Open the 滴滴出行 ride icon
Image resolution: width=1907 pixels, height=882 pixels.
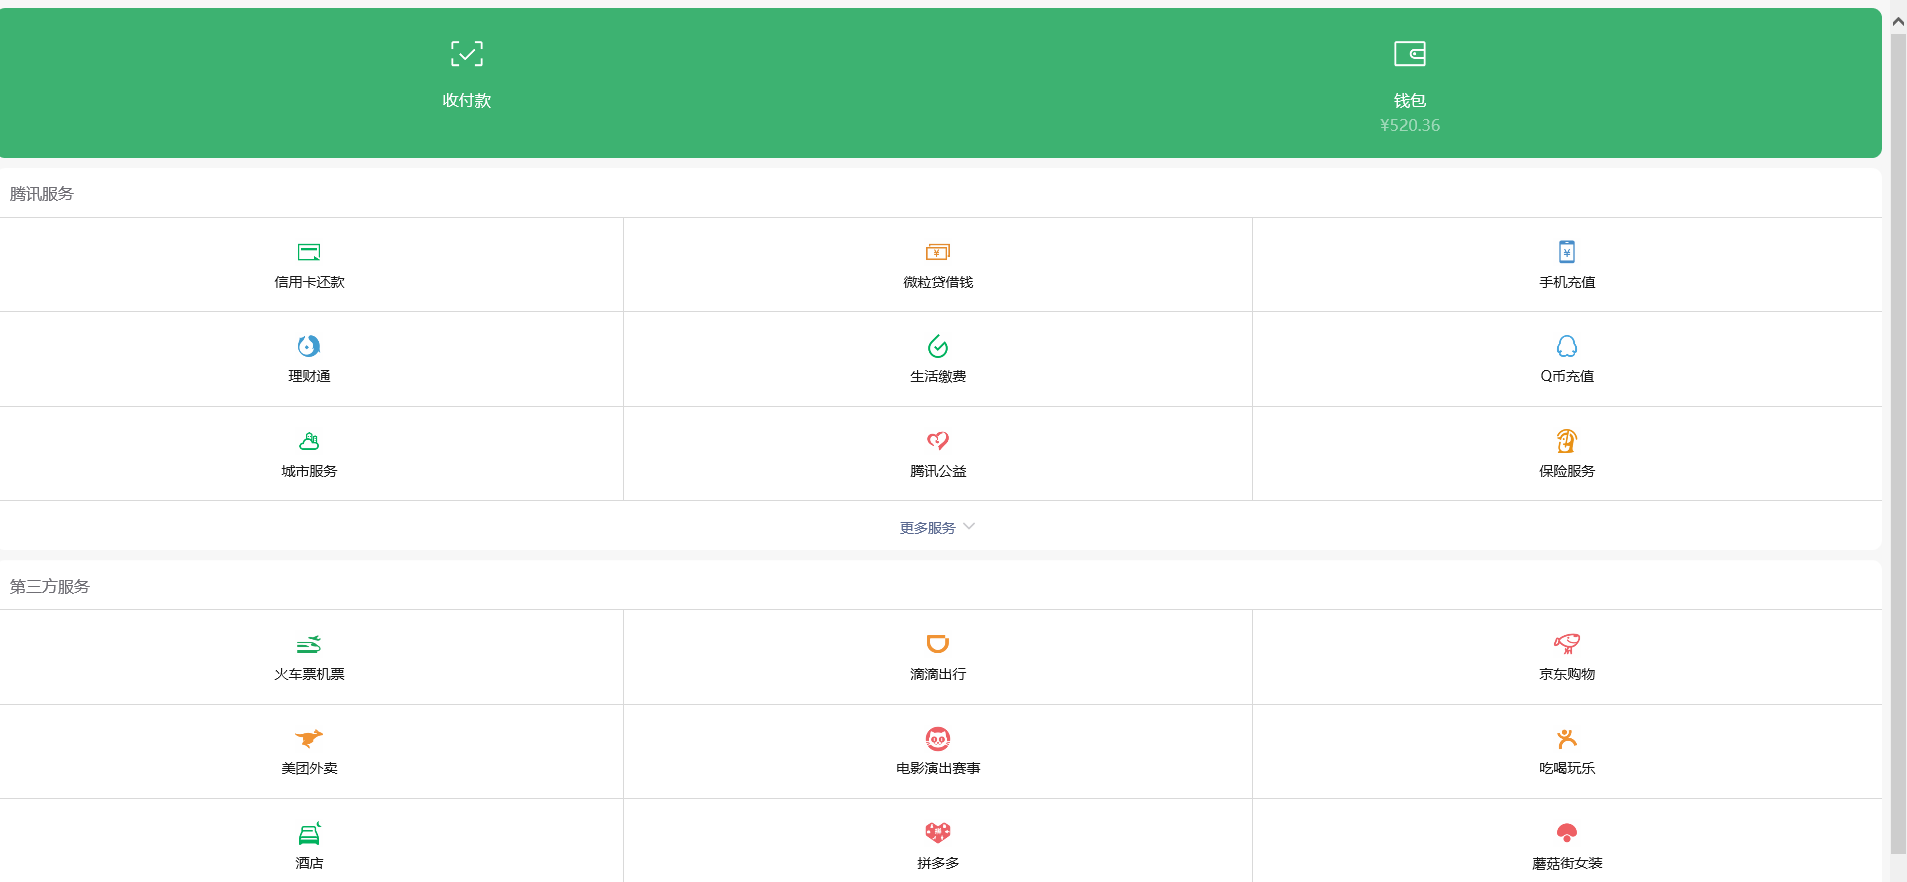click(937, 644)
